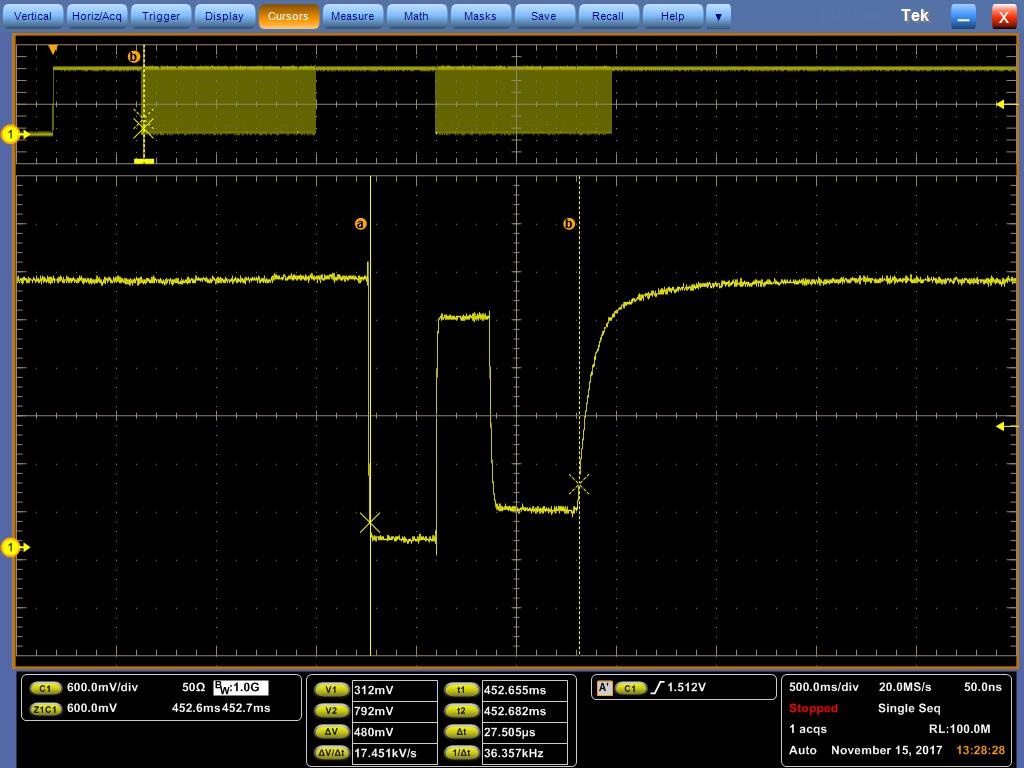Click the orange trigger position triangle marker
1024x768 pixels.
53,50
